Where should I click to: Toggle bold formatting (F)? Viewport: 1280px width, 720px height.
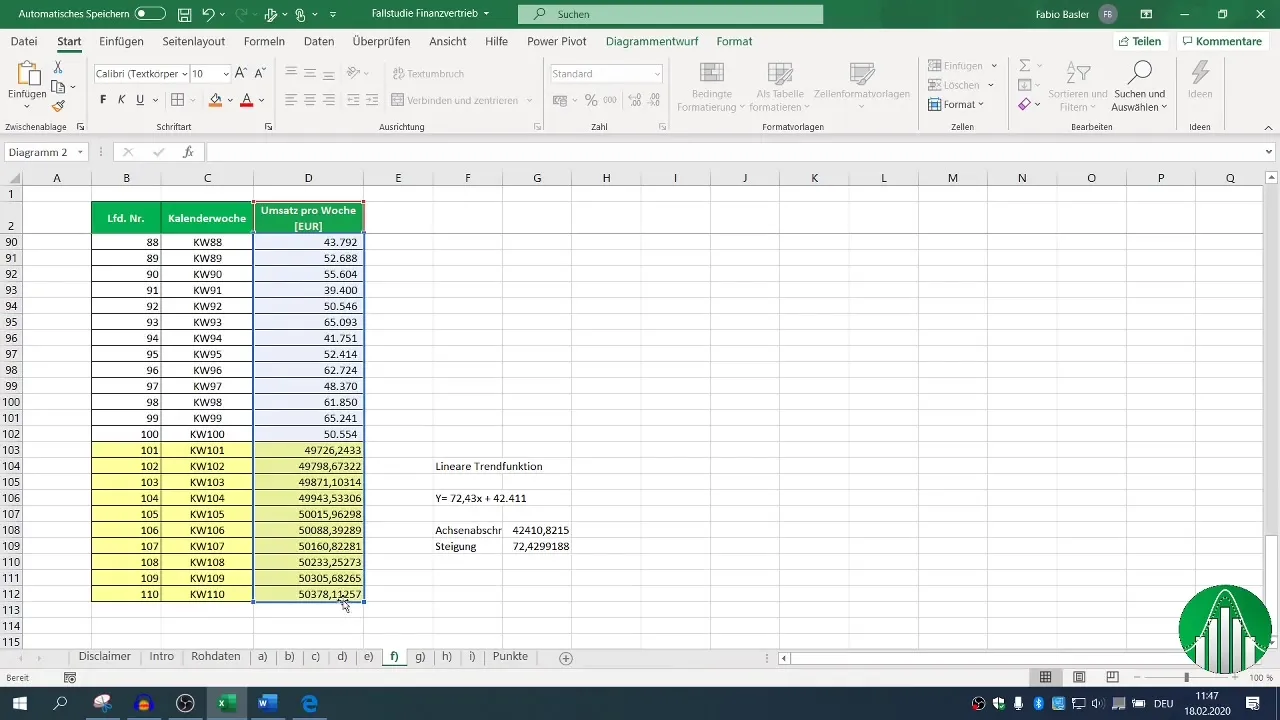(103, 100)
